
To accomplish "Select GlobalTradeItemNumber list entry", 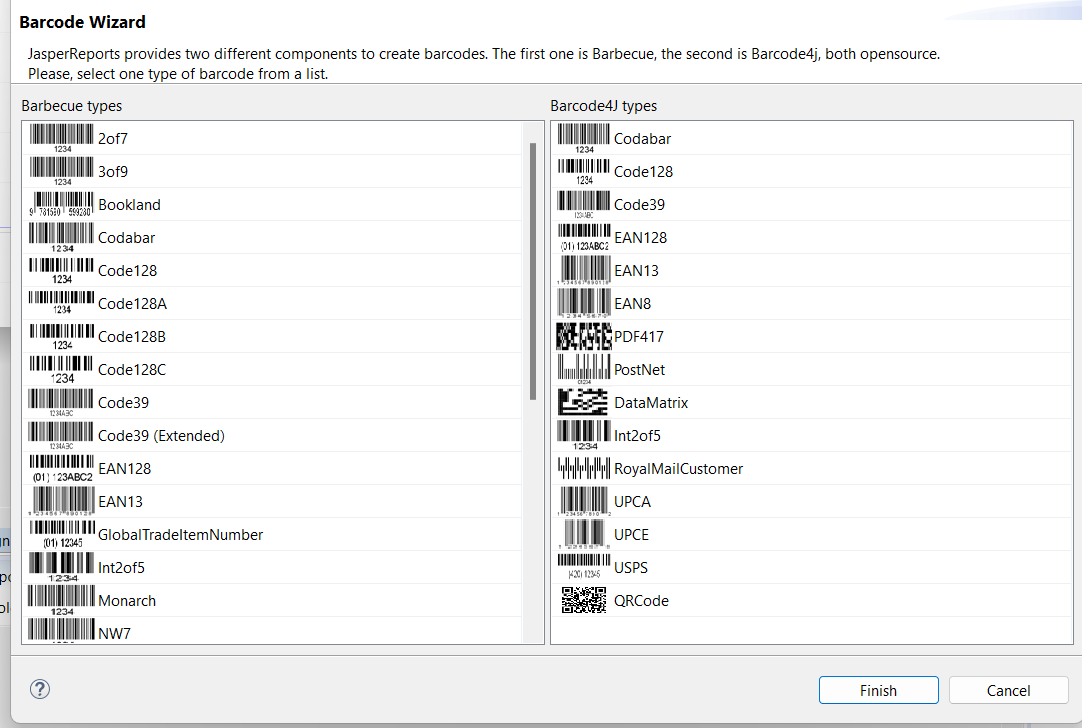I will 180,535.
